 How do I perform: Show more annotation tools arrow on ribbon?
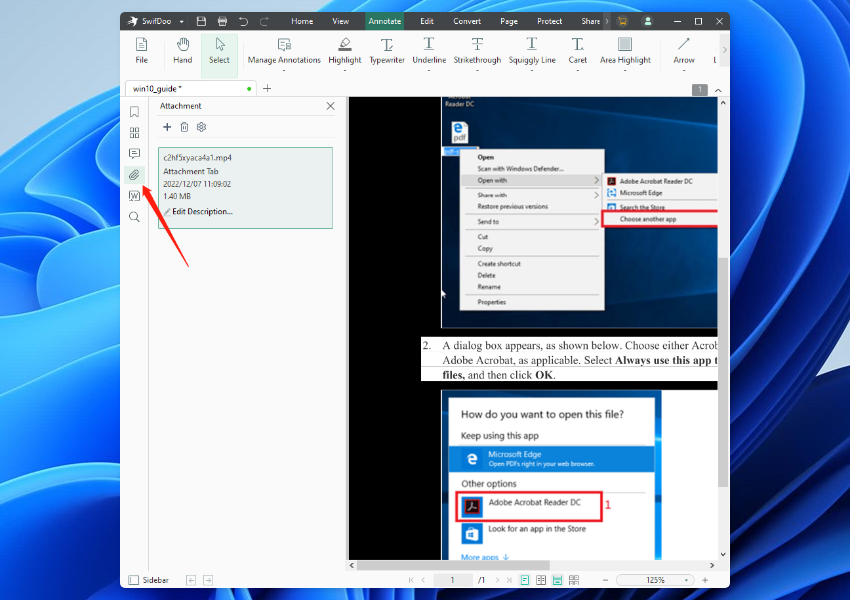725,50
